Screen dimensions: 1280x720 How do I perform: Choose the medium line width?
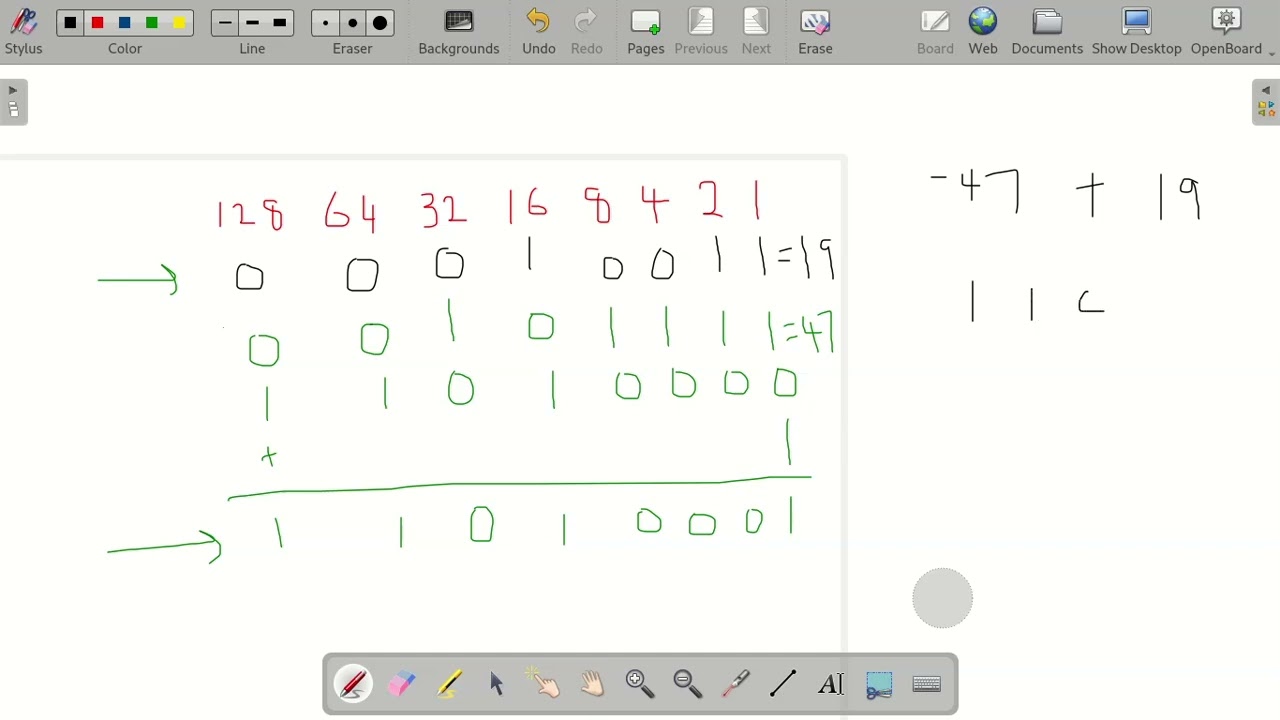tap(252, 23)
